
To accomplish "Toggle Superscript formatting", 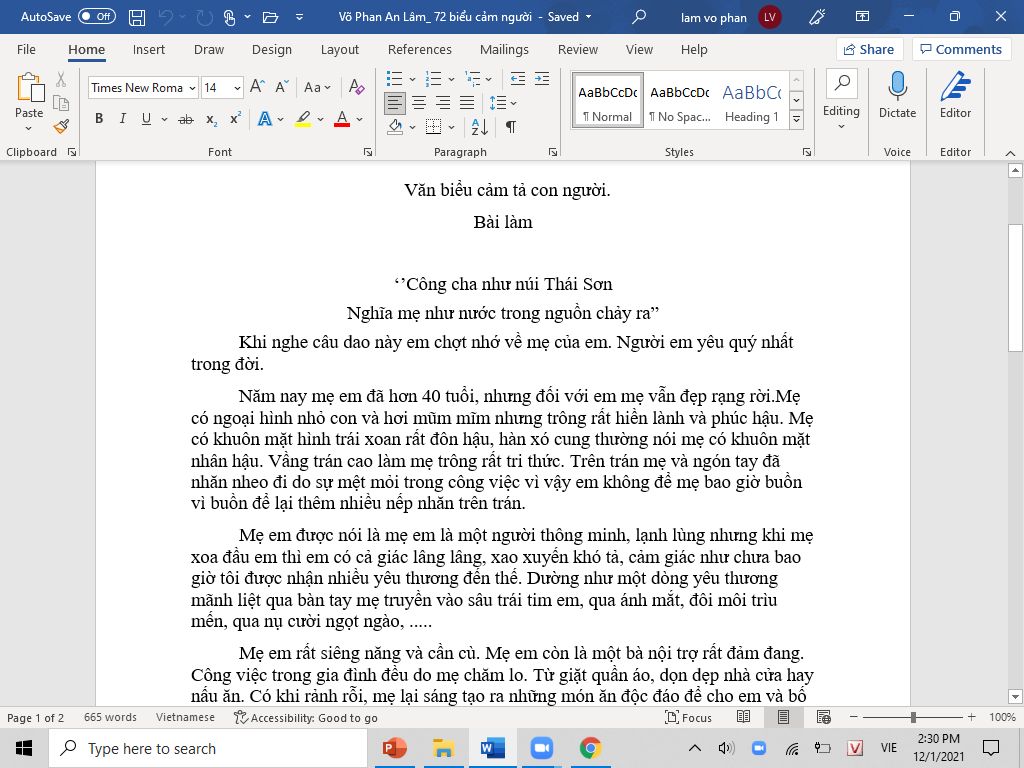I will (x=235, y=119).
